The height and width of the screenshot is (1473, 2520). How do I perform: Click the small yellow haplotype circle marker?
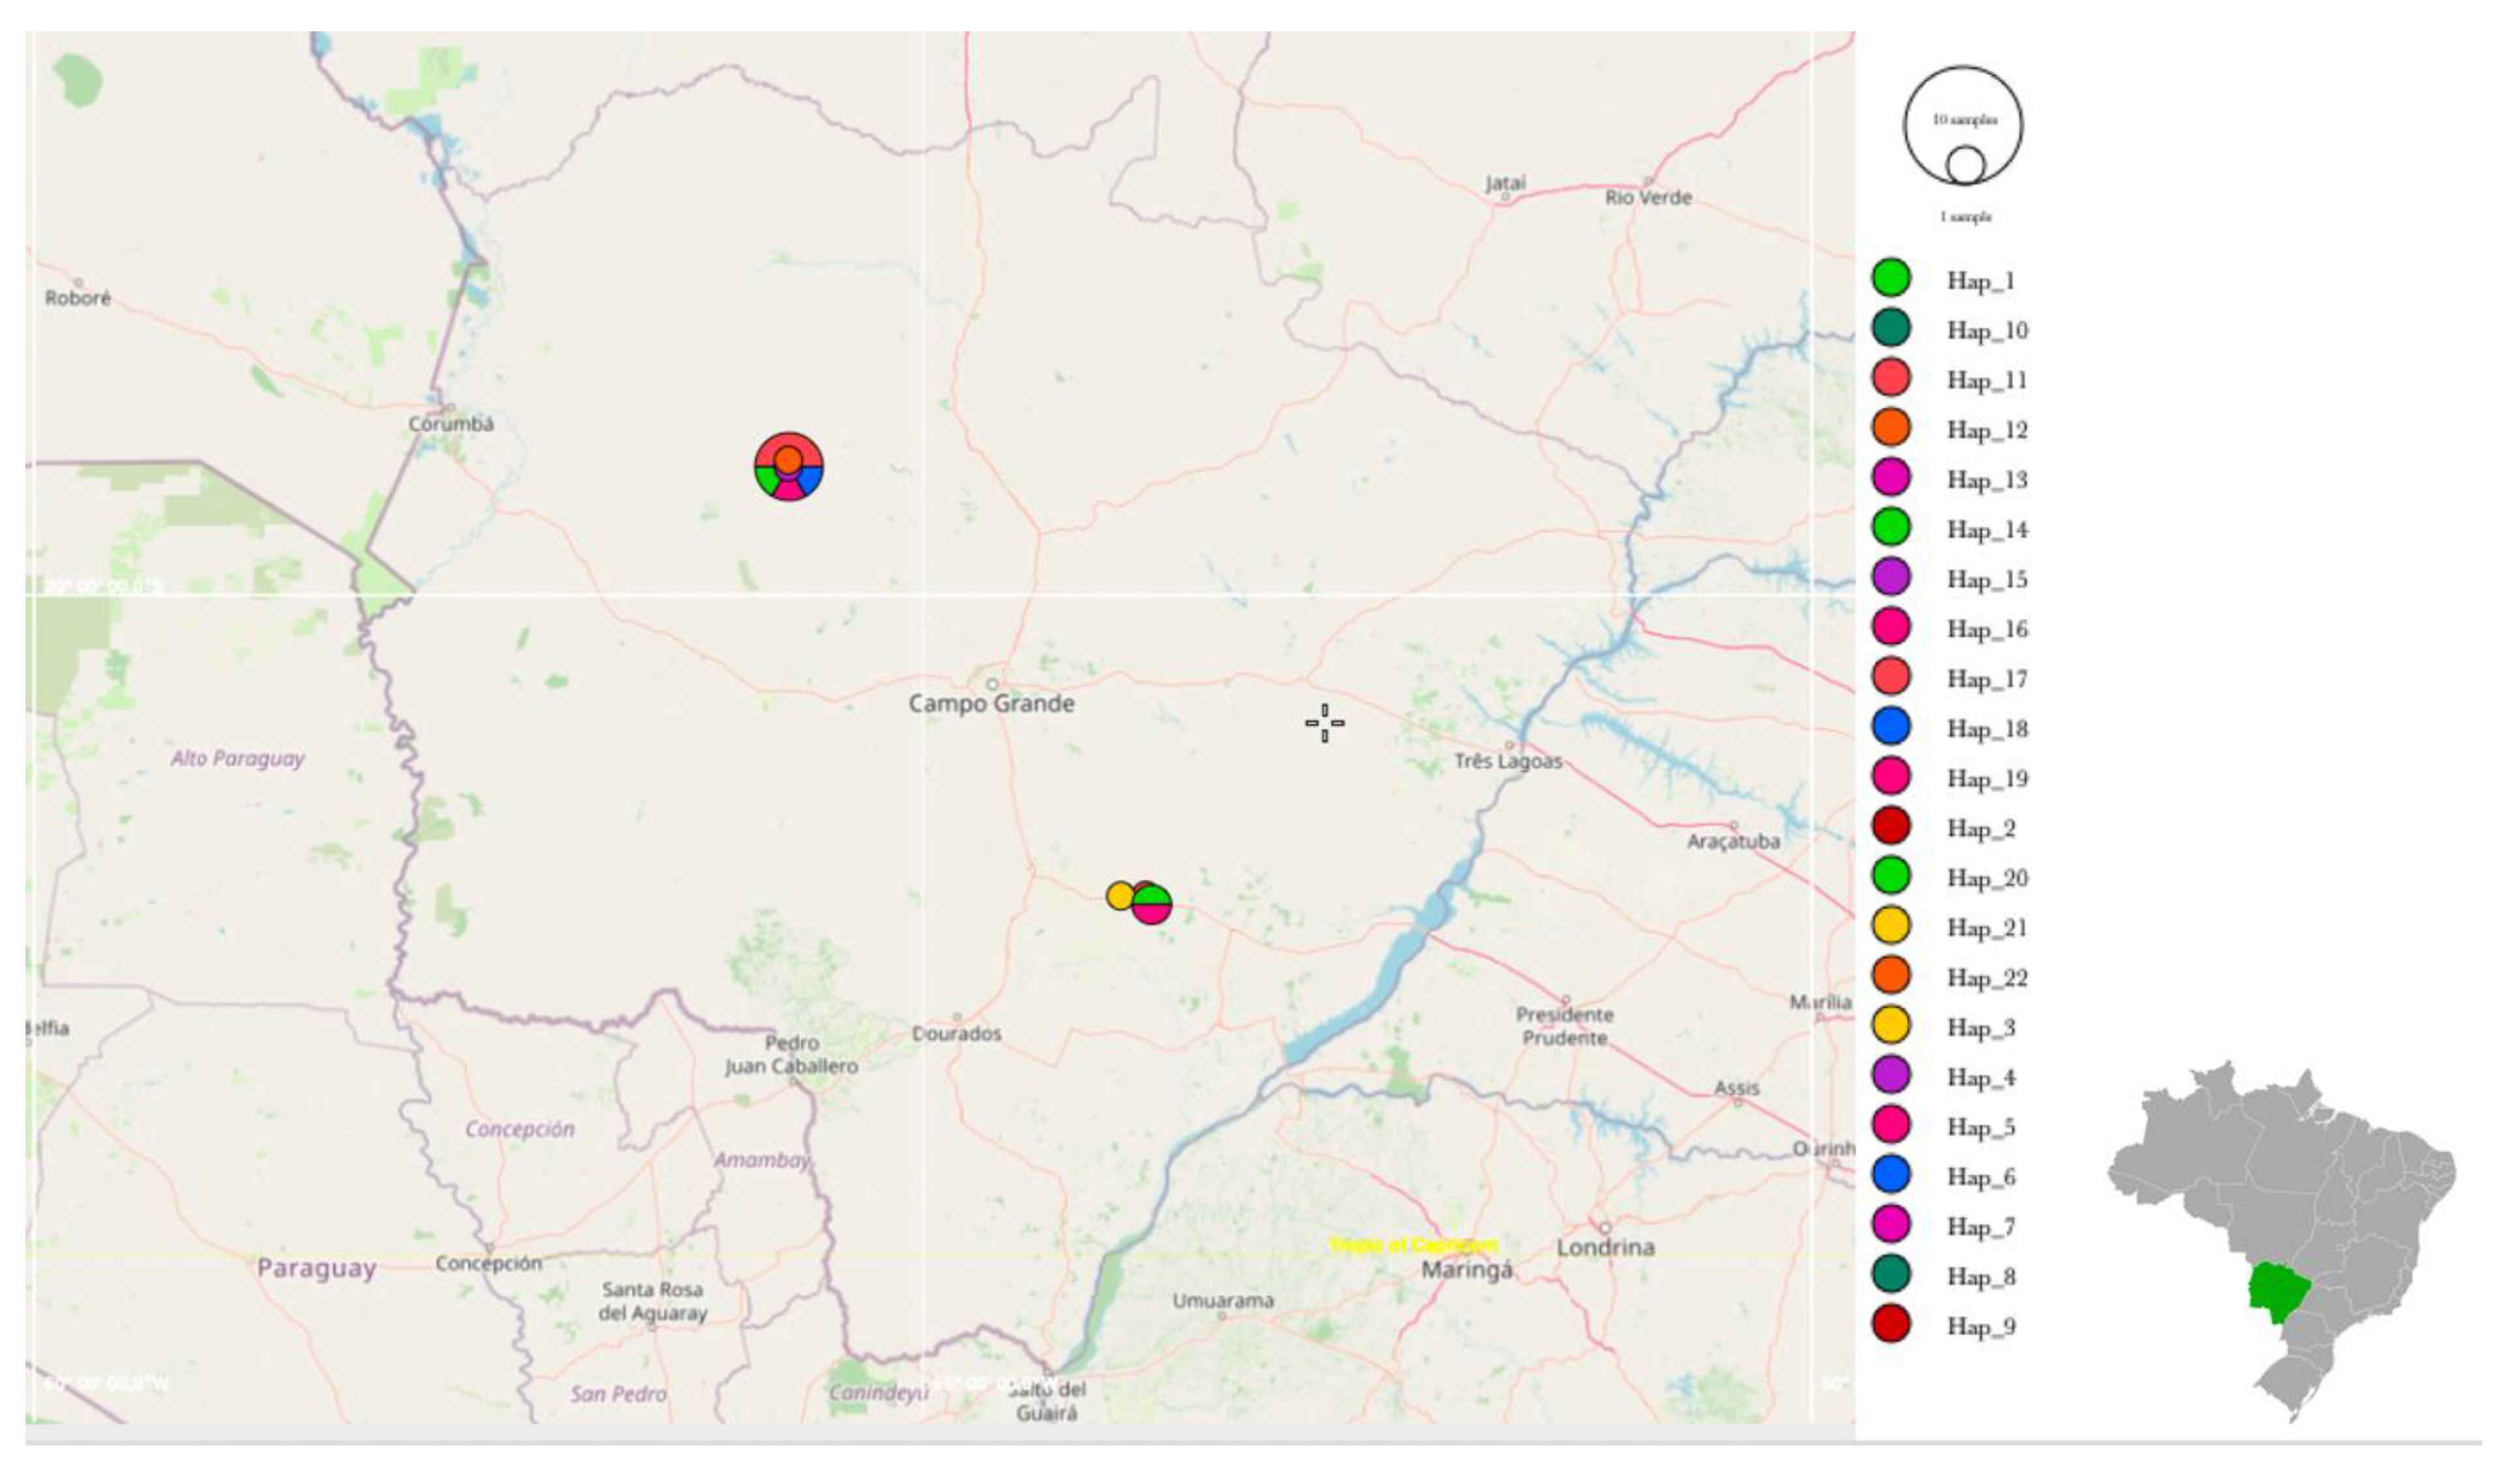pyautogui.click(x=1119, y=896)
